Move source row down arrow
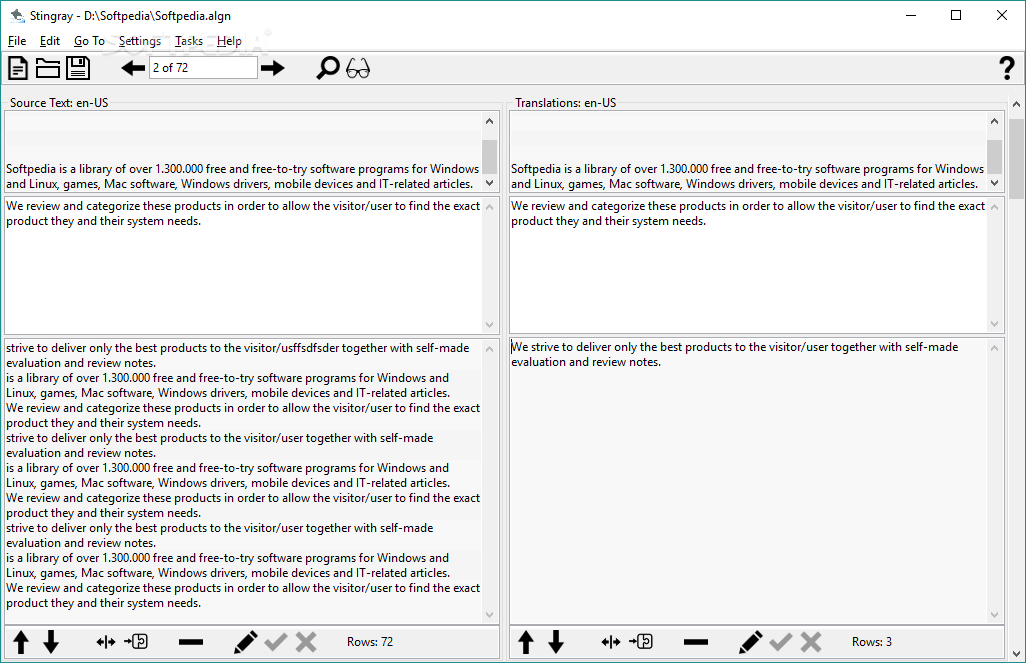 pyautogui.click(x=51, y=642)
